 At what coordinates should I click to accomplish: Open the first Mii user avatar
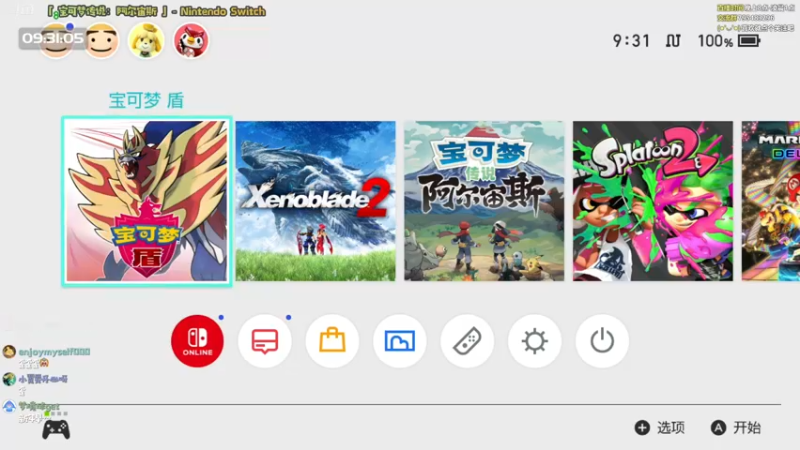point(56,40)
